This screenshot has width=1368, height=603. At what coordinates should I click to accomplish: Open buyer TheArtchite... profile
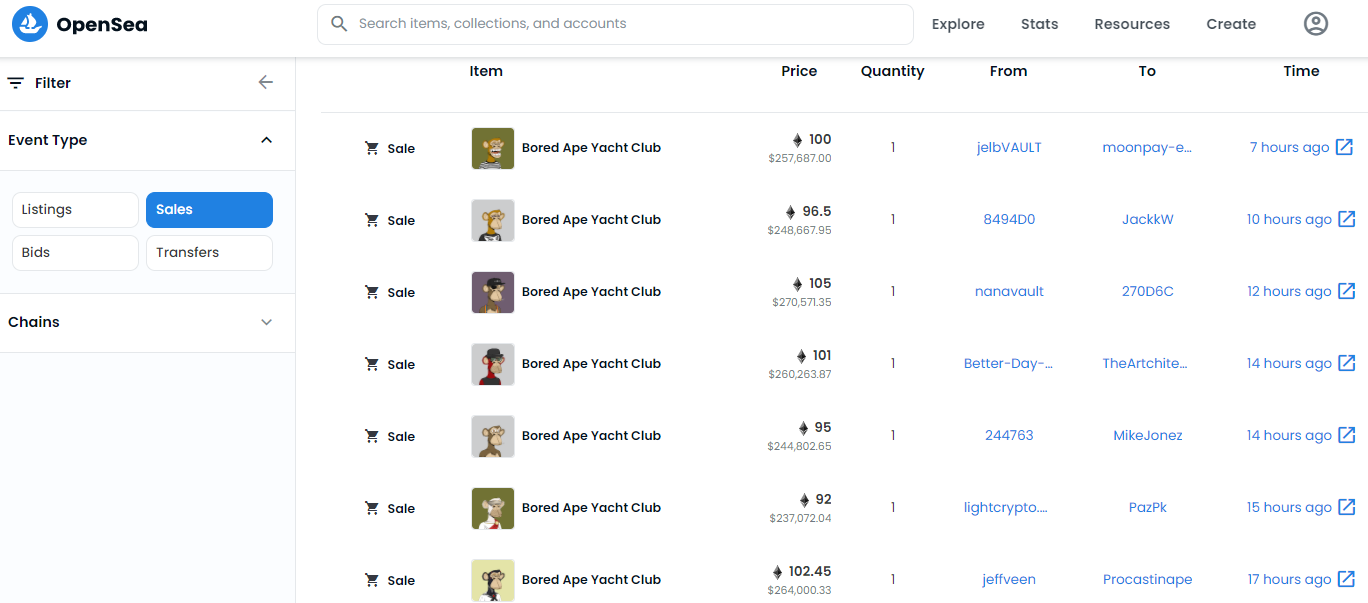pos(1145,363)
